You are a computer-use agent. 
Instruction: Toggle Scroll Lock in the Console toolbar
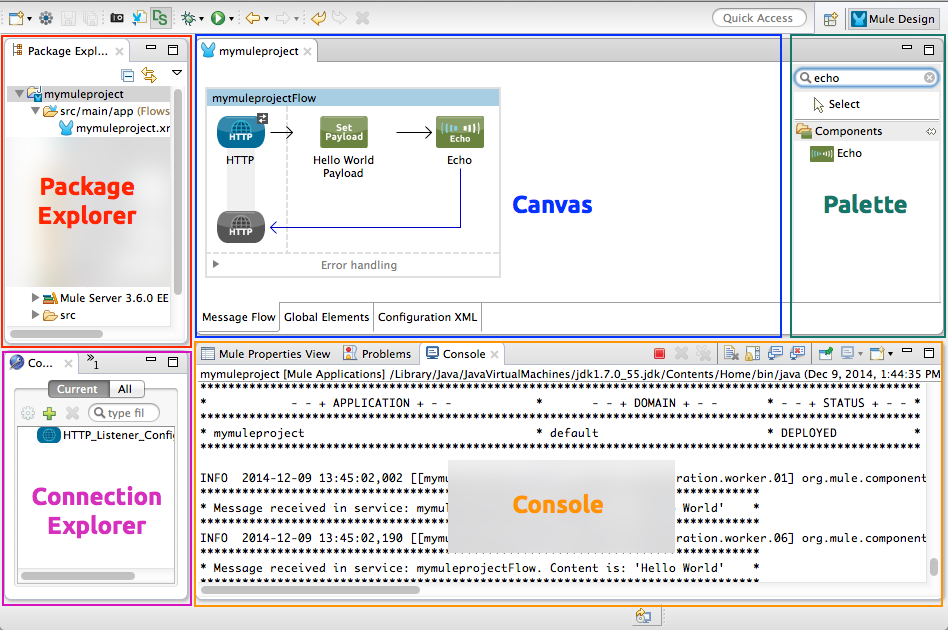tap(752, 353)
